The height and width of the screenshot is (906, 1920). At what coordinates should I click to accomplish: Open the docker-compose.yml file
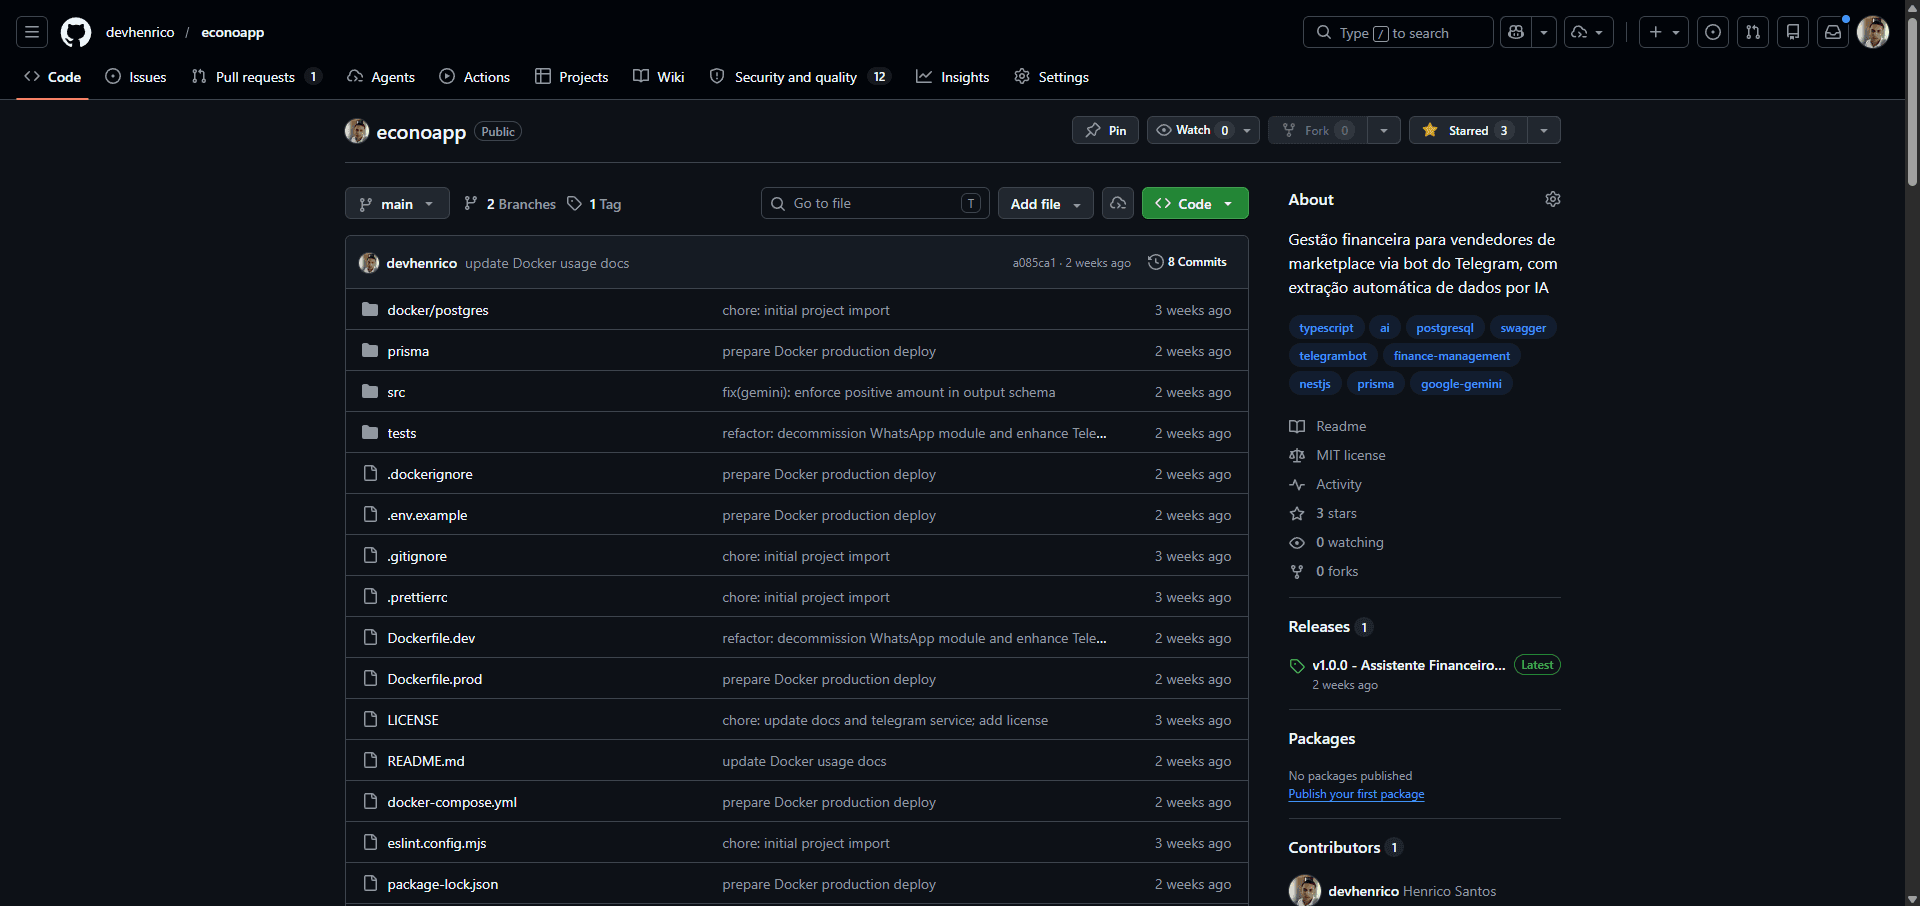pos(452,802)
